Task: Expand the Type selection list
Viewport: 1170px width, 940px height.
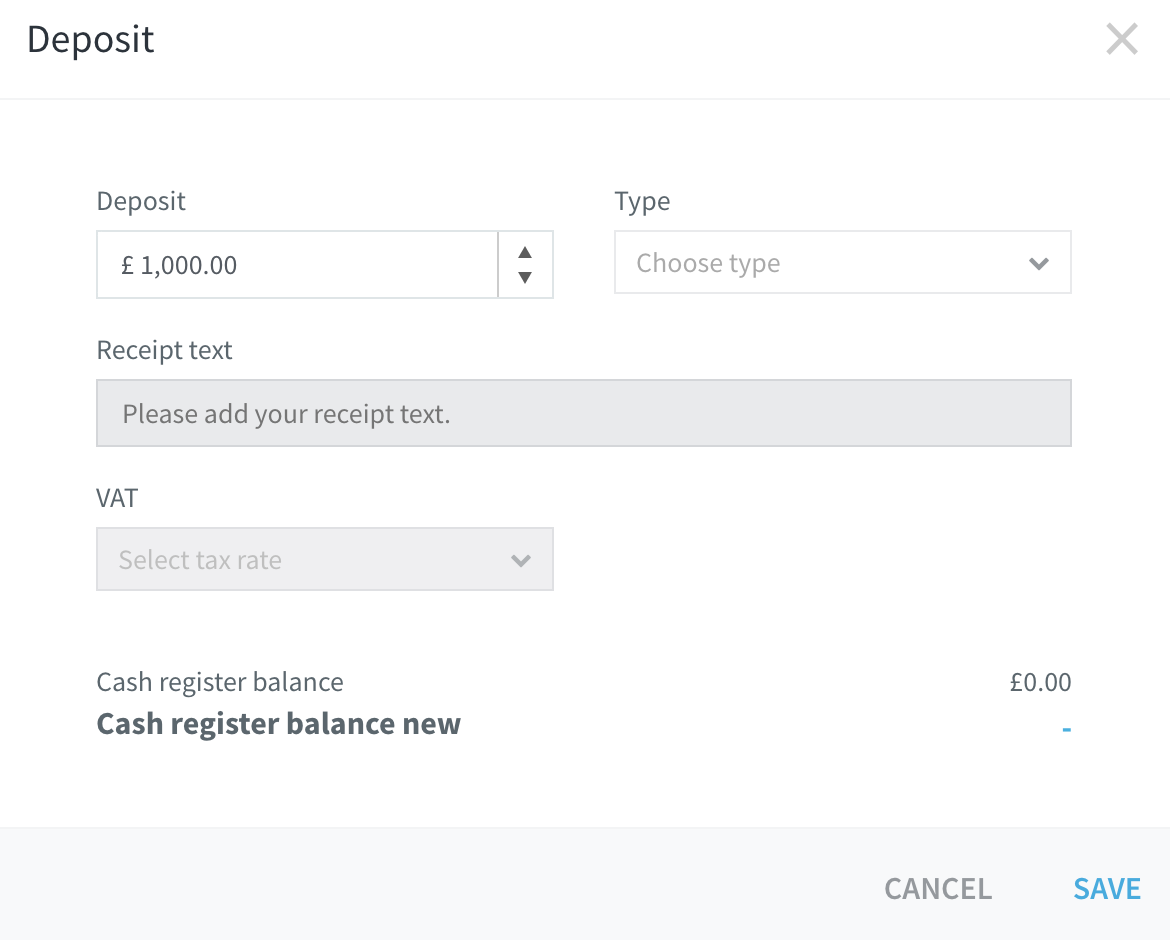Action: tap(842, 262)
